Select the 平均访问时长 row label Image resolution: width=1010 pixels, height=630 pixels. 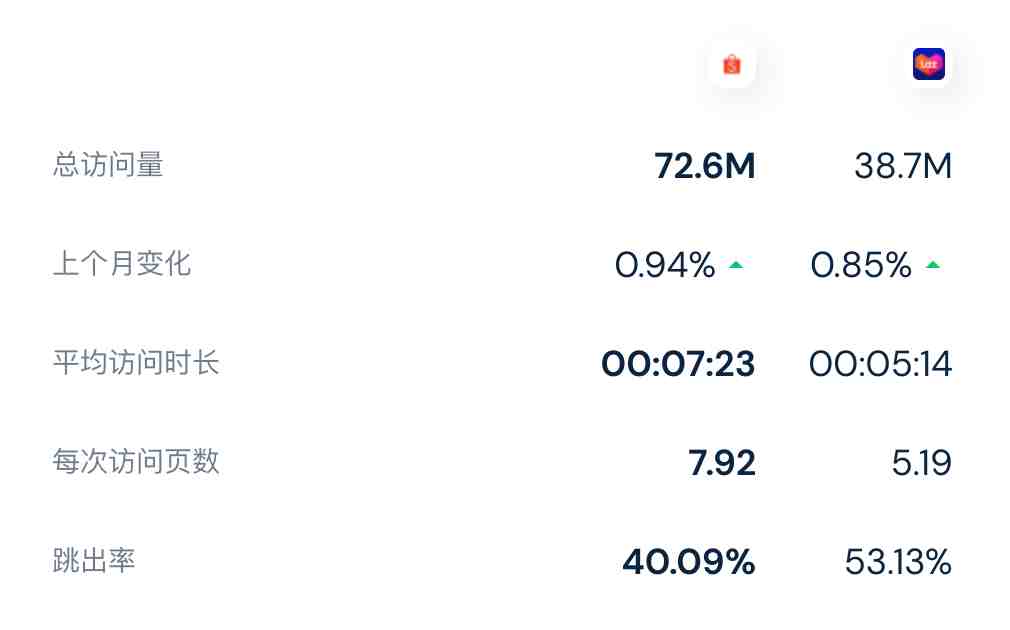[x=136, y=363]
